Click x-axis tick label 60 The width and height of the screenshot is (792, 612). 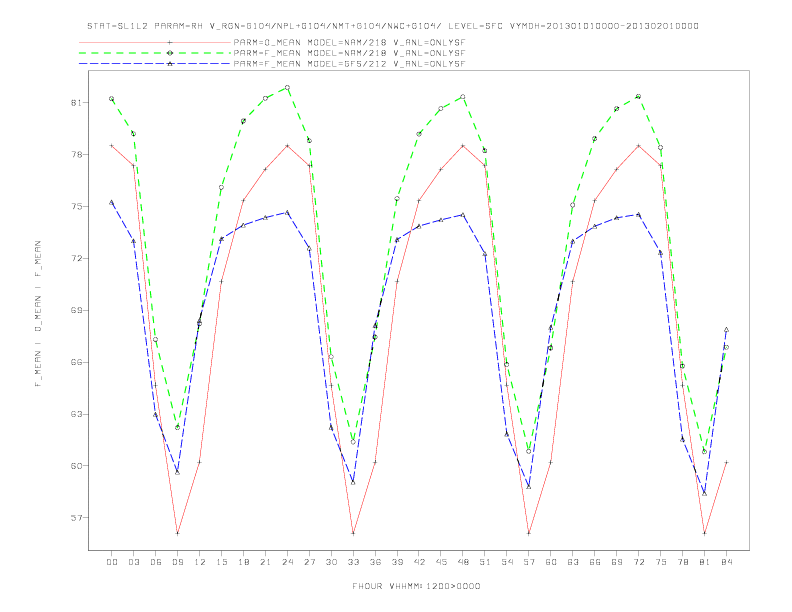coord(551,562)
